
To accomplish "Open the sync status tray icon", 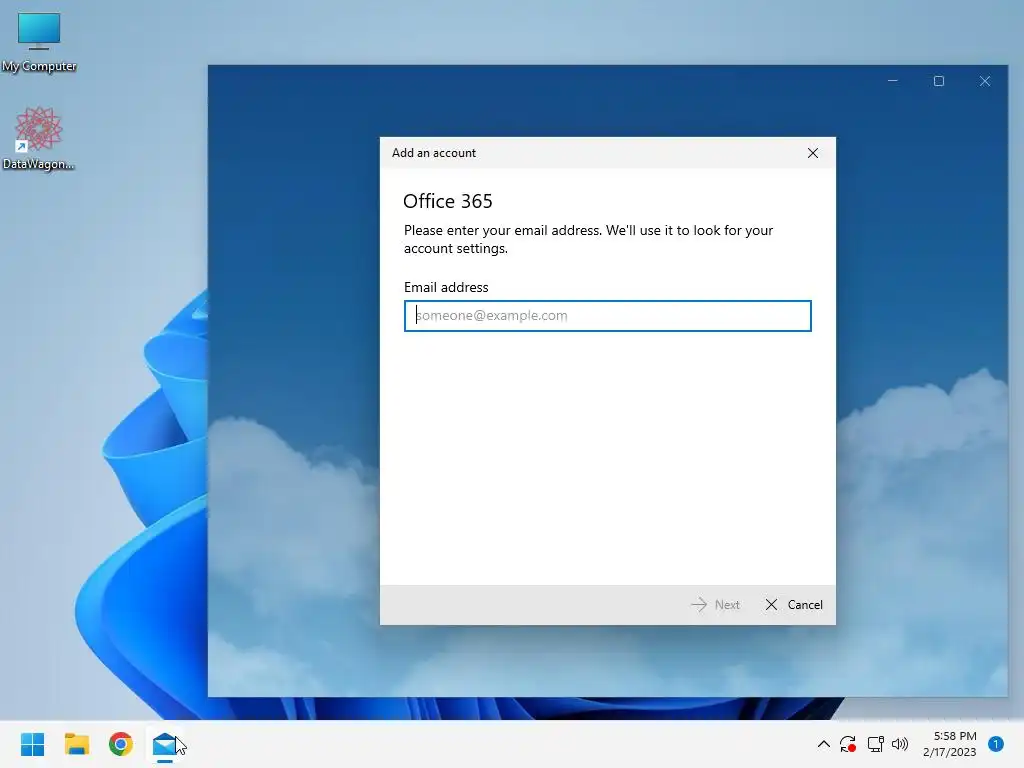I will pyautogui.click(x=848, y=744).
